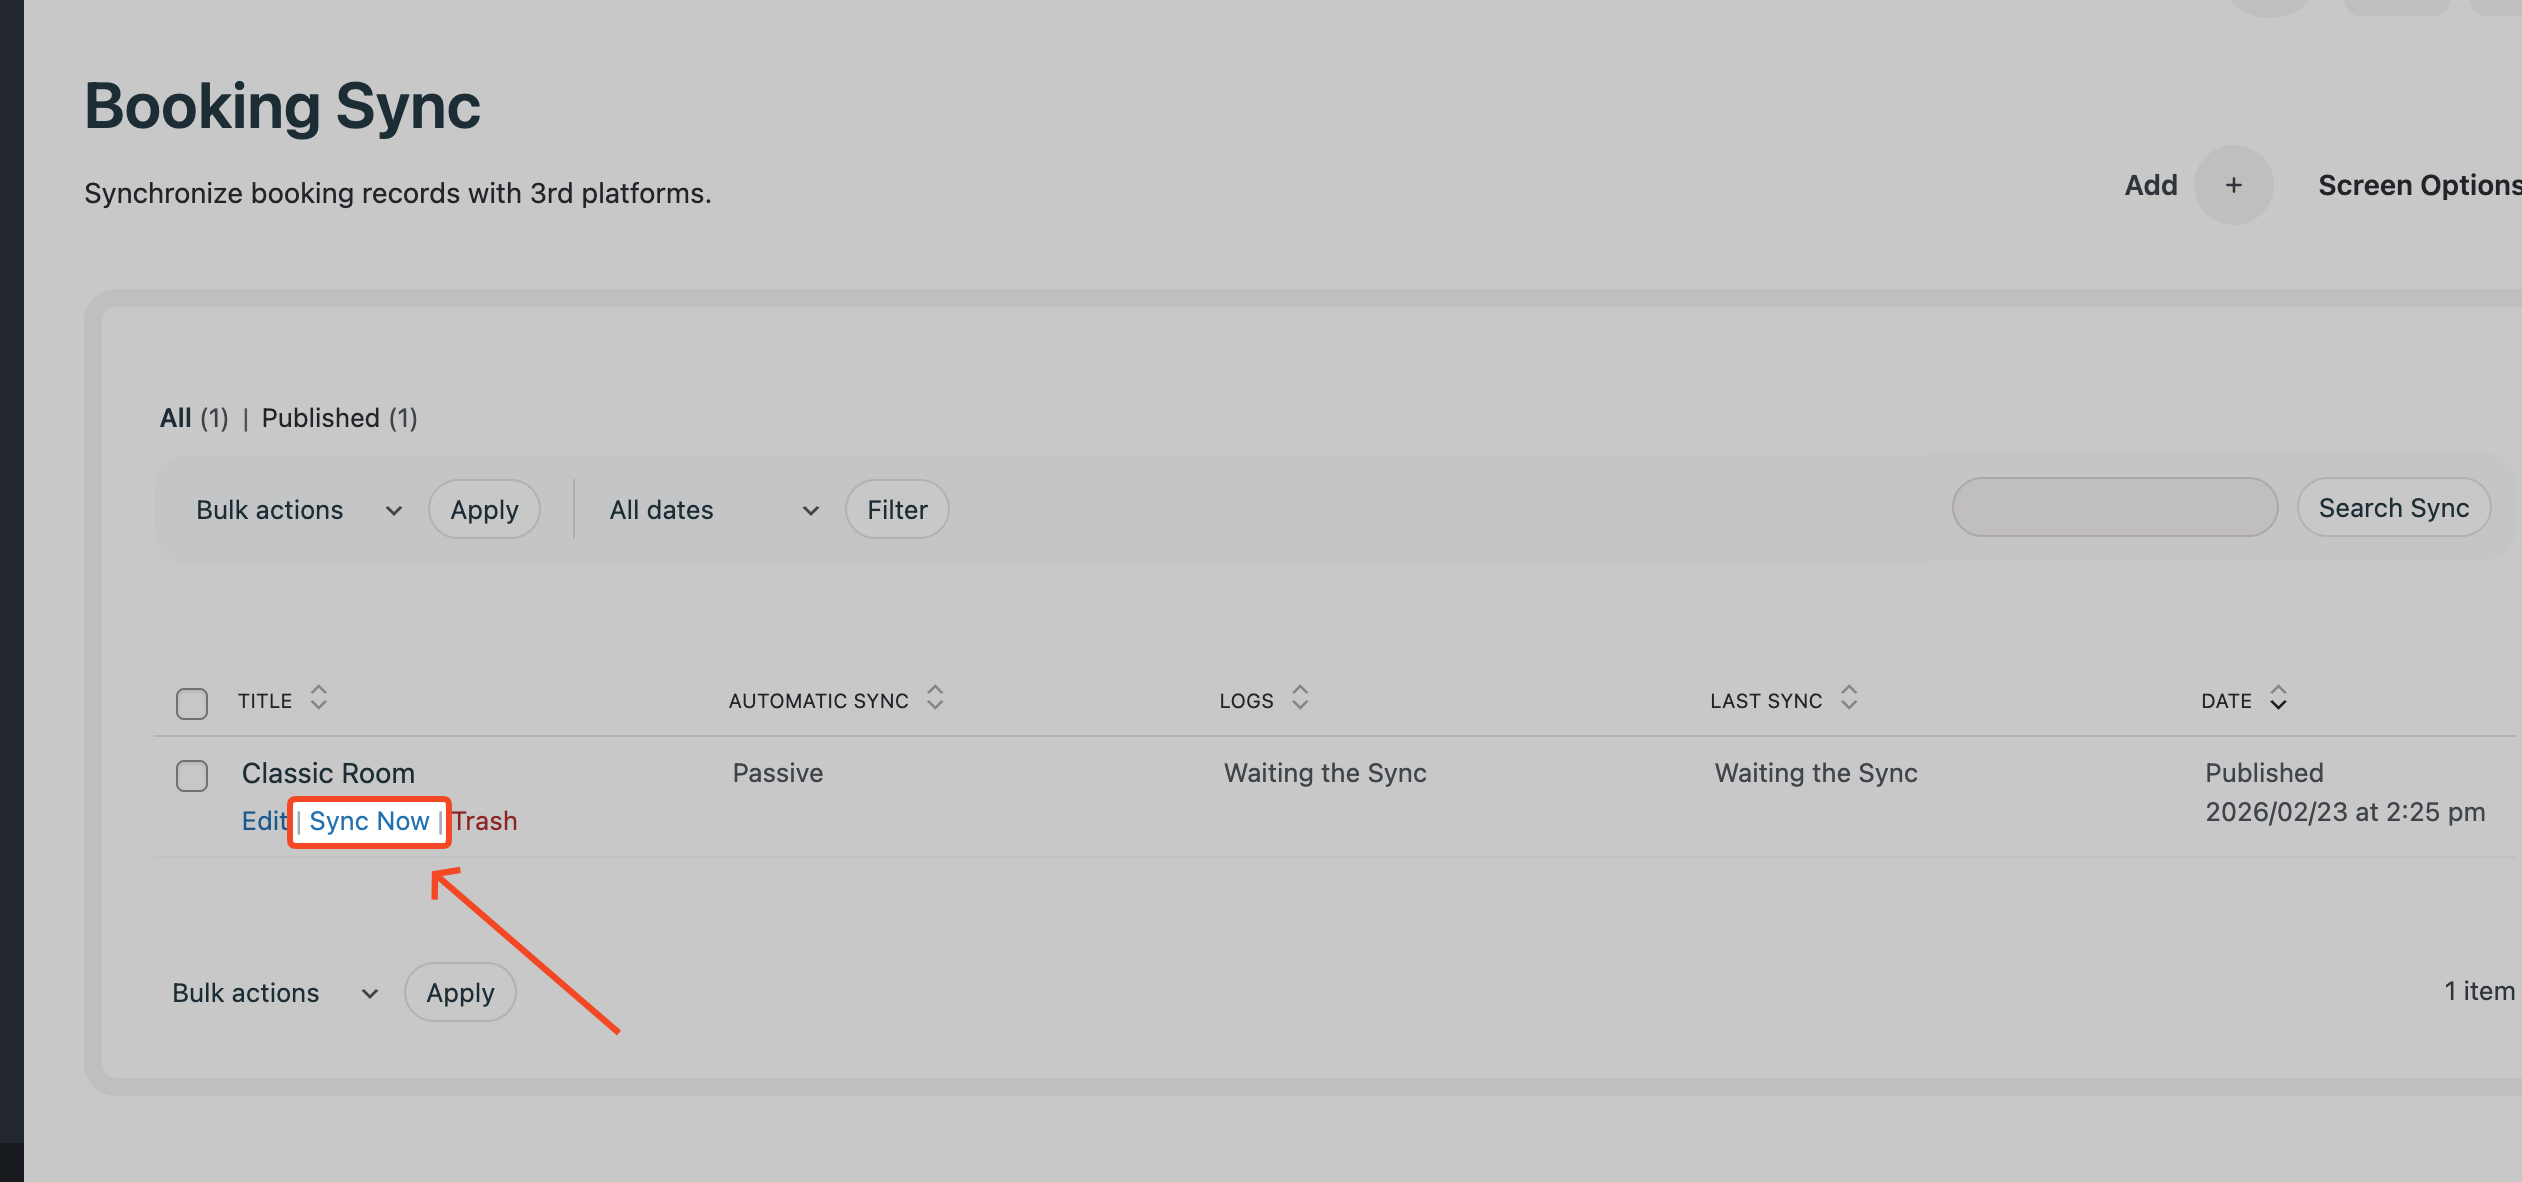Switch to Published (1) view
This screenshot has width=2522, height=1182.
(x=339, y=418)
